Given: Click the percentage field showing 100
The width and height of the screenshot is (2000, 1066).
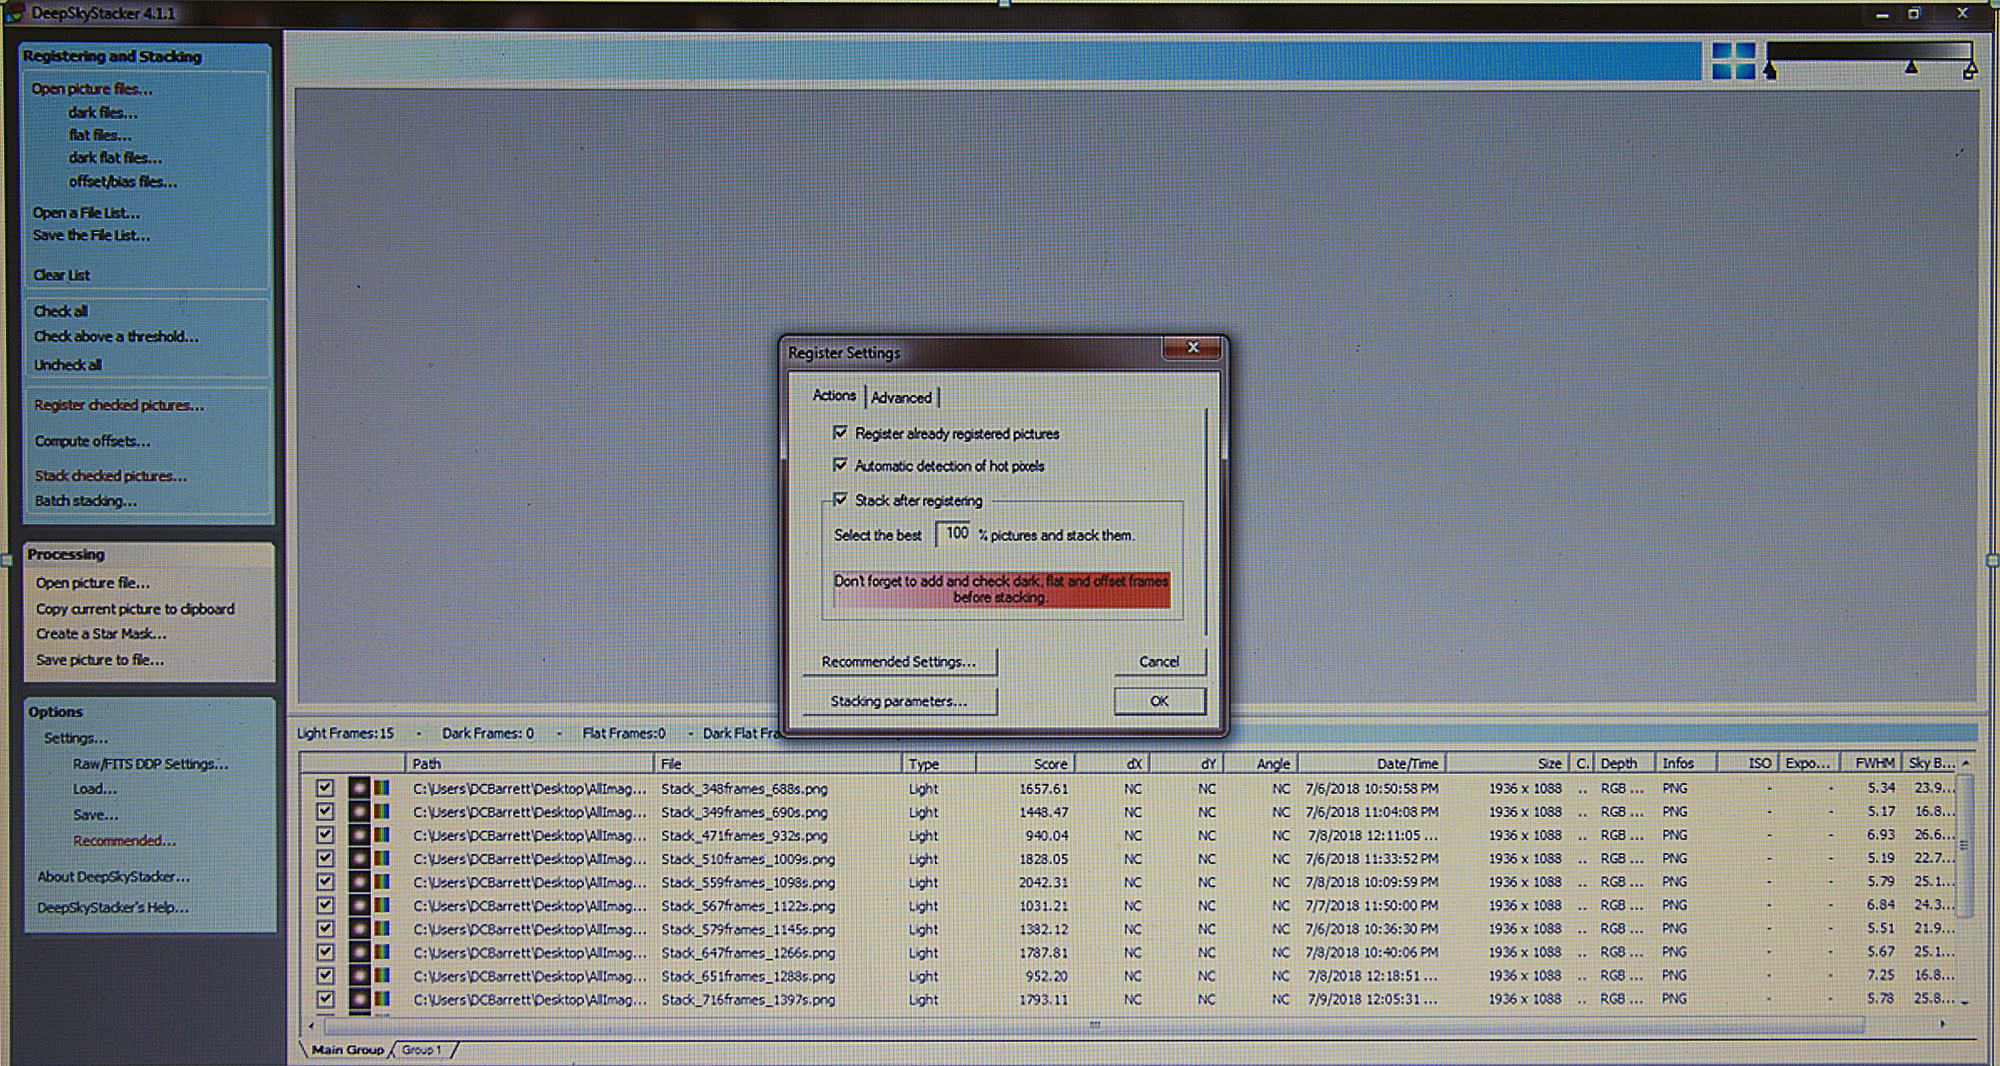Looking at the screenshot, I should 953,534.
